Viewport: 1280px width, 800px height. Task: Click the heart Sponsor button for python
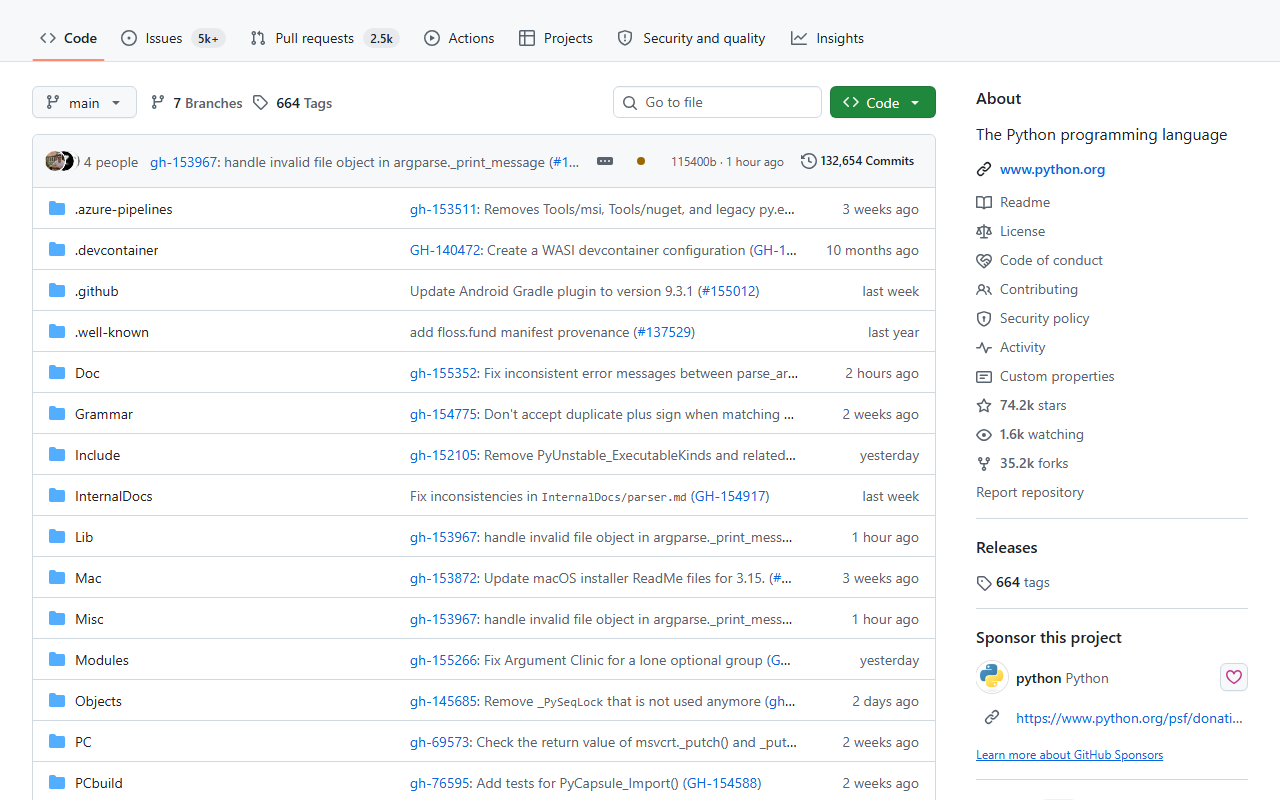click(x=1234, y=677)
